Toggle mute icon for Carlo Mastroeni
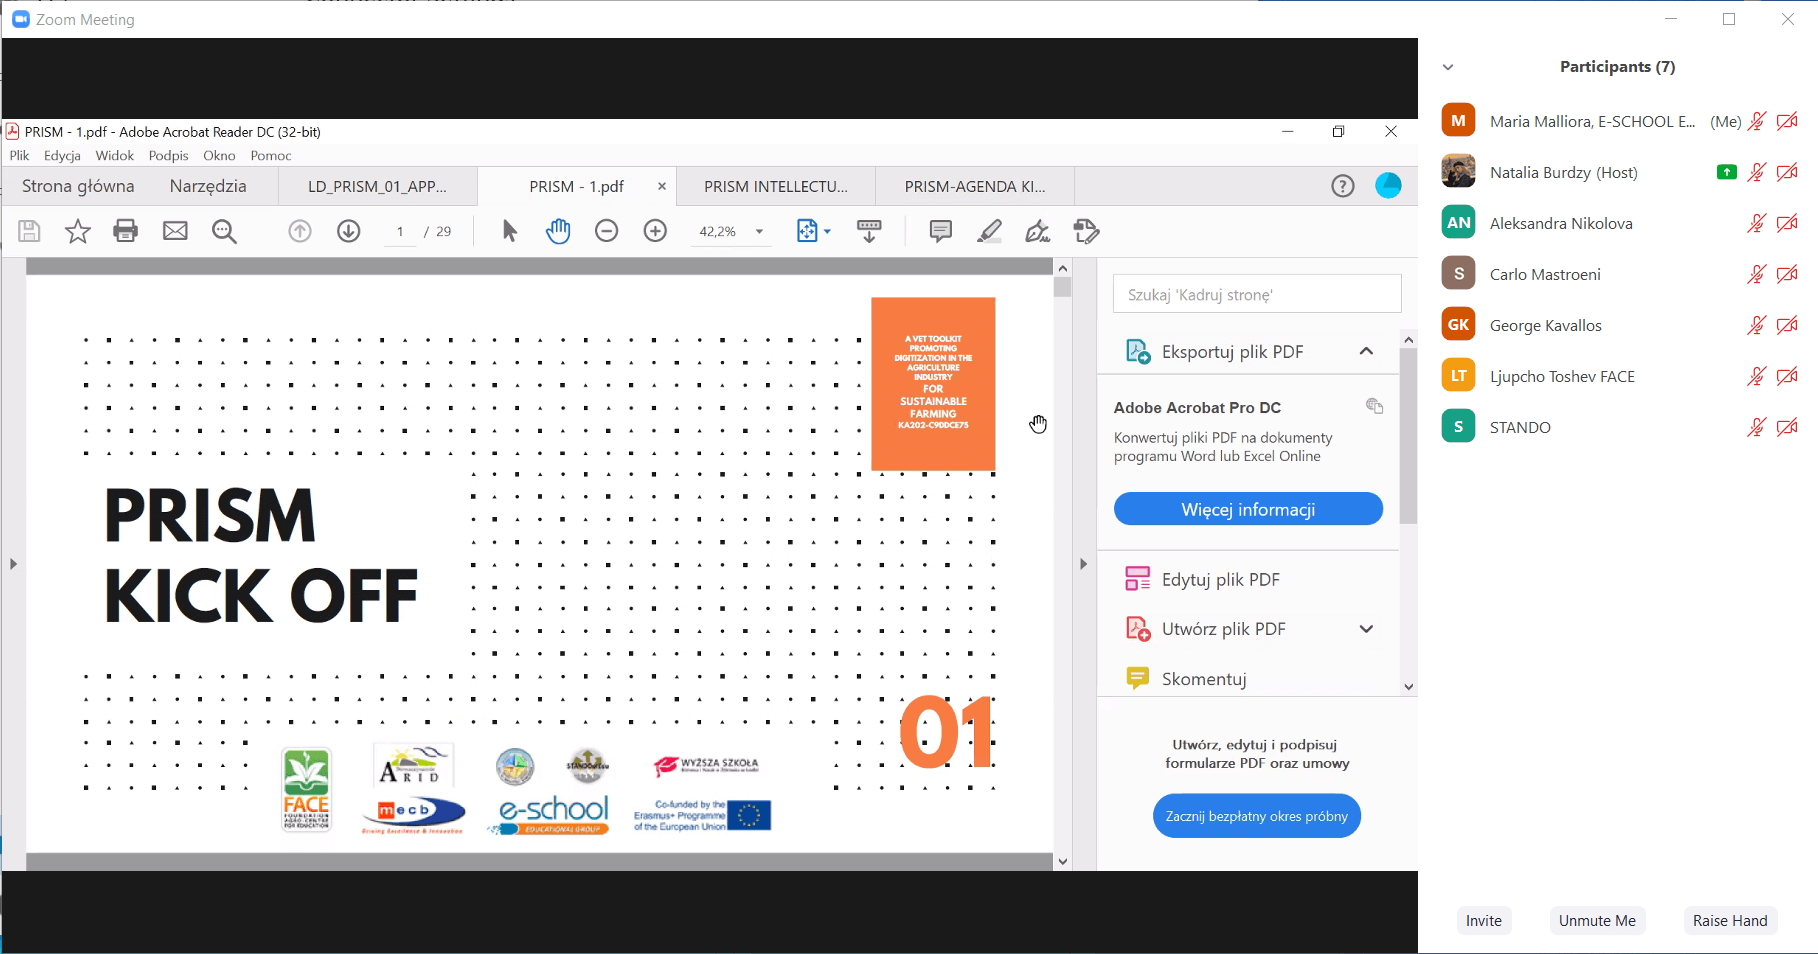Screen dimensions: 1818x954 coord(1756,274)
